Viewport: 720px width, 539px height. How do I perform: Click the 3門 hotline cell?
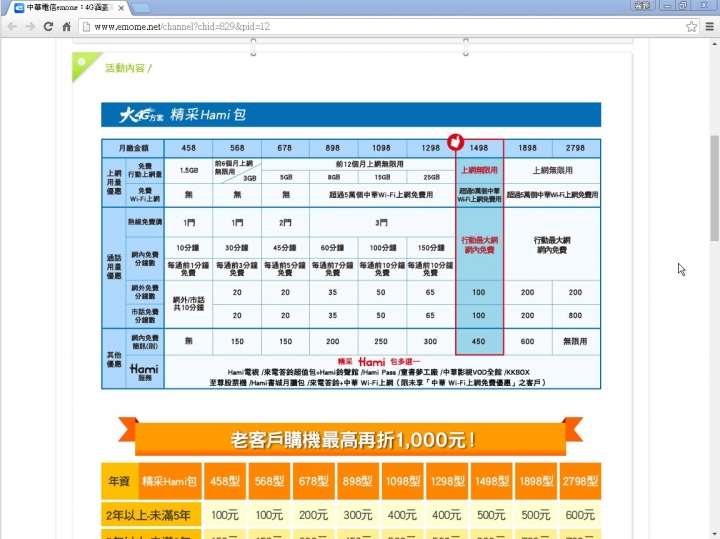tap(381, 223)
